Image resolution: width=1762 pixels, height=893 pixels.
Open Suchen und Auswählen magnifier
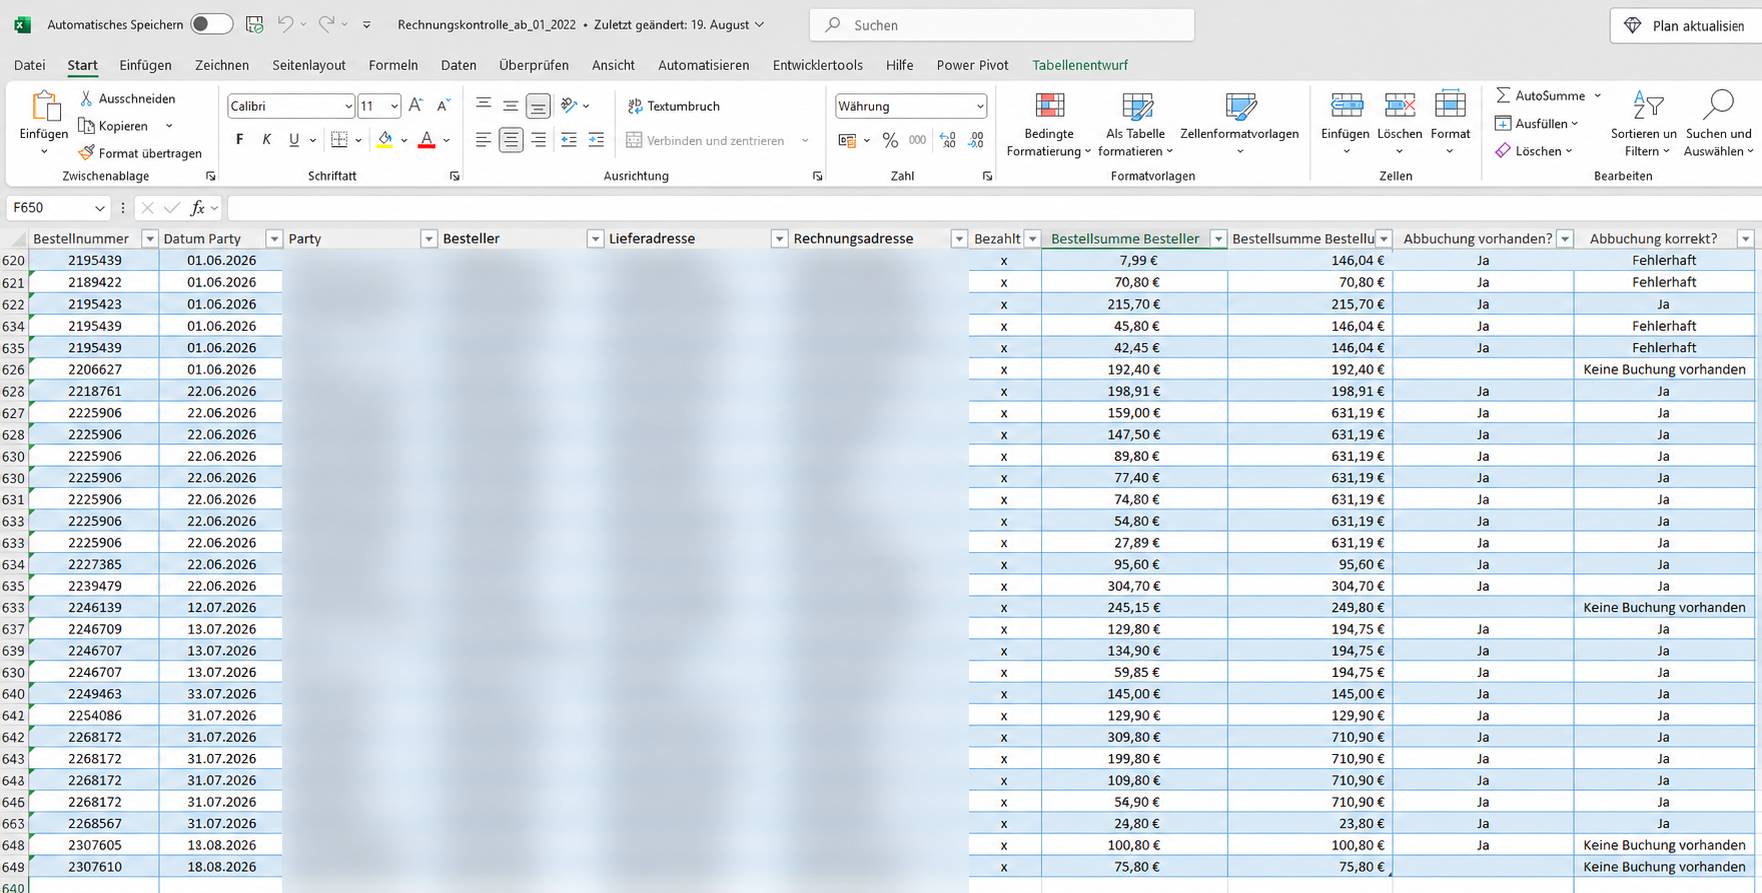click(1718, 125)
